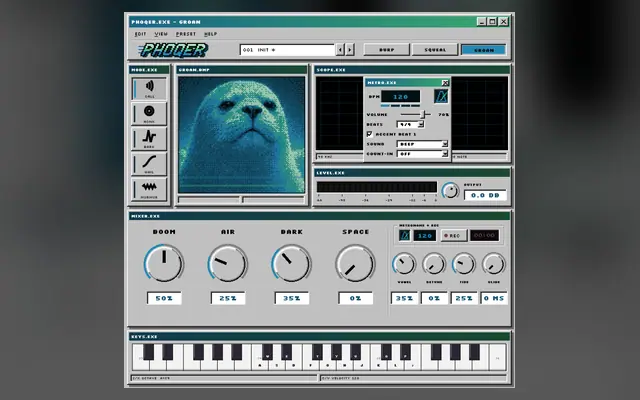Image resolution: width=640 pixels, height=400 pixels.
Task: Click the Vowel small knob
Action: click(404, 264)
